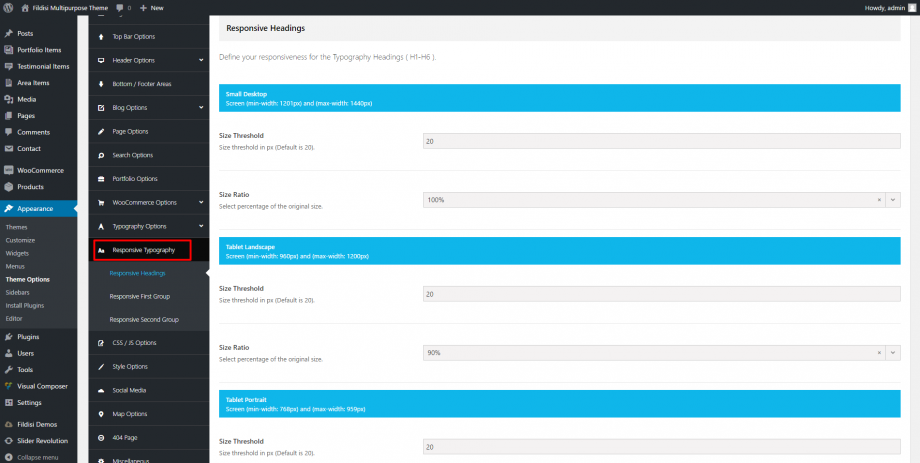Open the comments bubble icon in admin bar

tap(120, 8)
